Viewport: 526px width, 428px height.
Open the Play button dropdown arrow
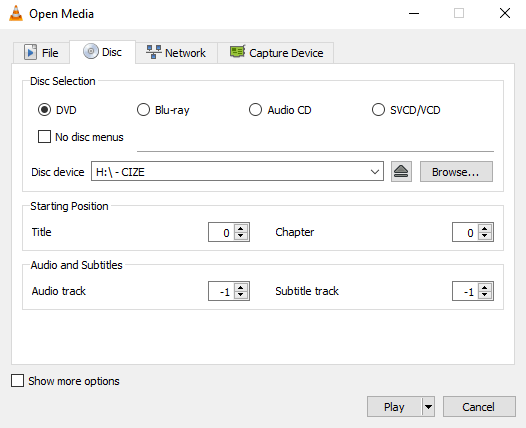tap(428, 407)
